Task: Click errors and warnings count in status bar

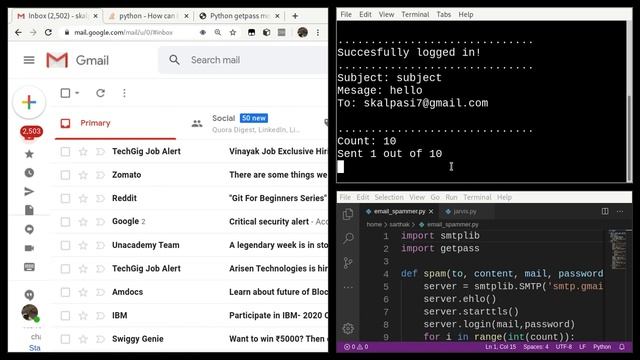Action: click(x=356, y=347)
